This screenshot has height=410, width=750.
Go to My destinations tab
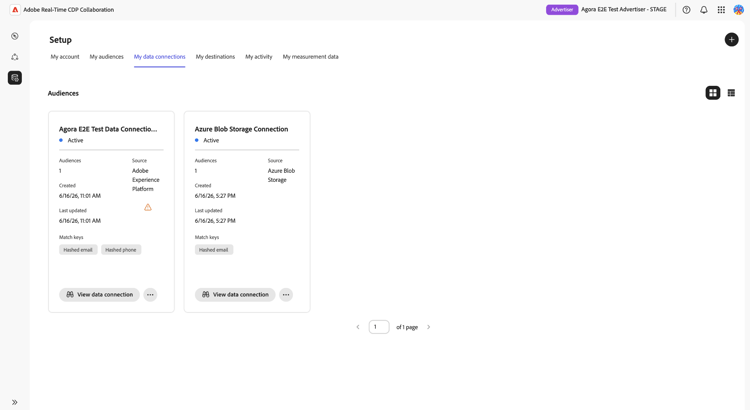[x=215, y=57]
